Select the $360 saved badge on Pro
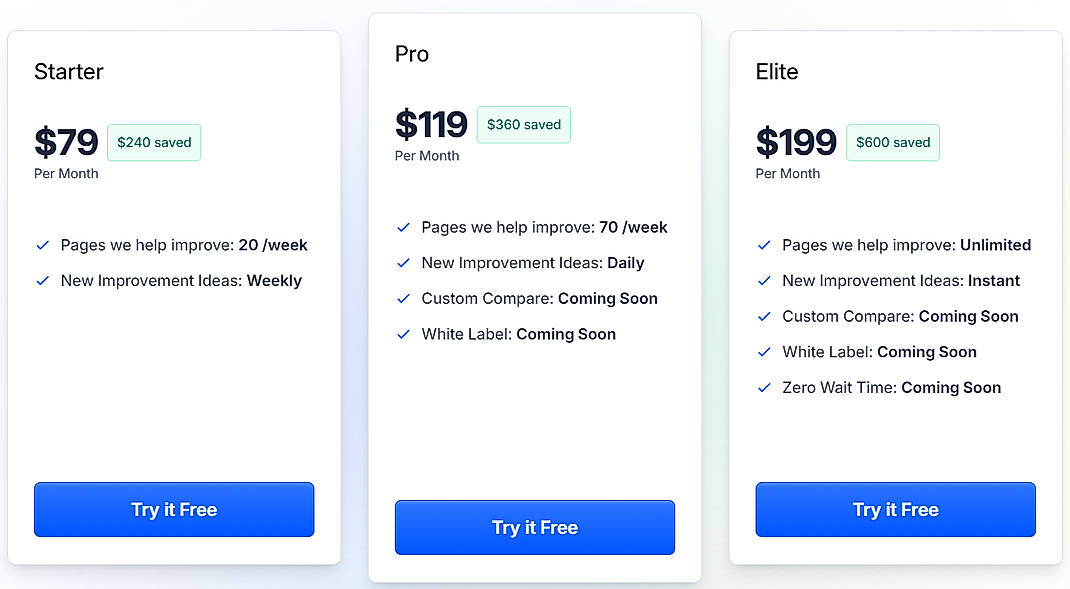The image size is (1070, 589). pos(523,124)
